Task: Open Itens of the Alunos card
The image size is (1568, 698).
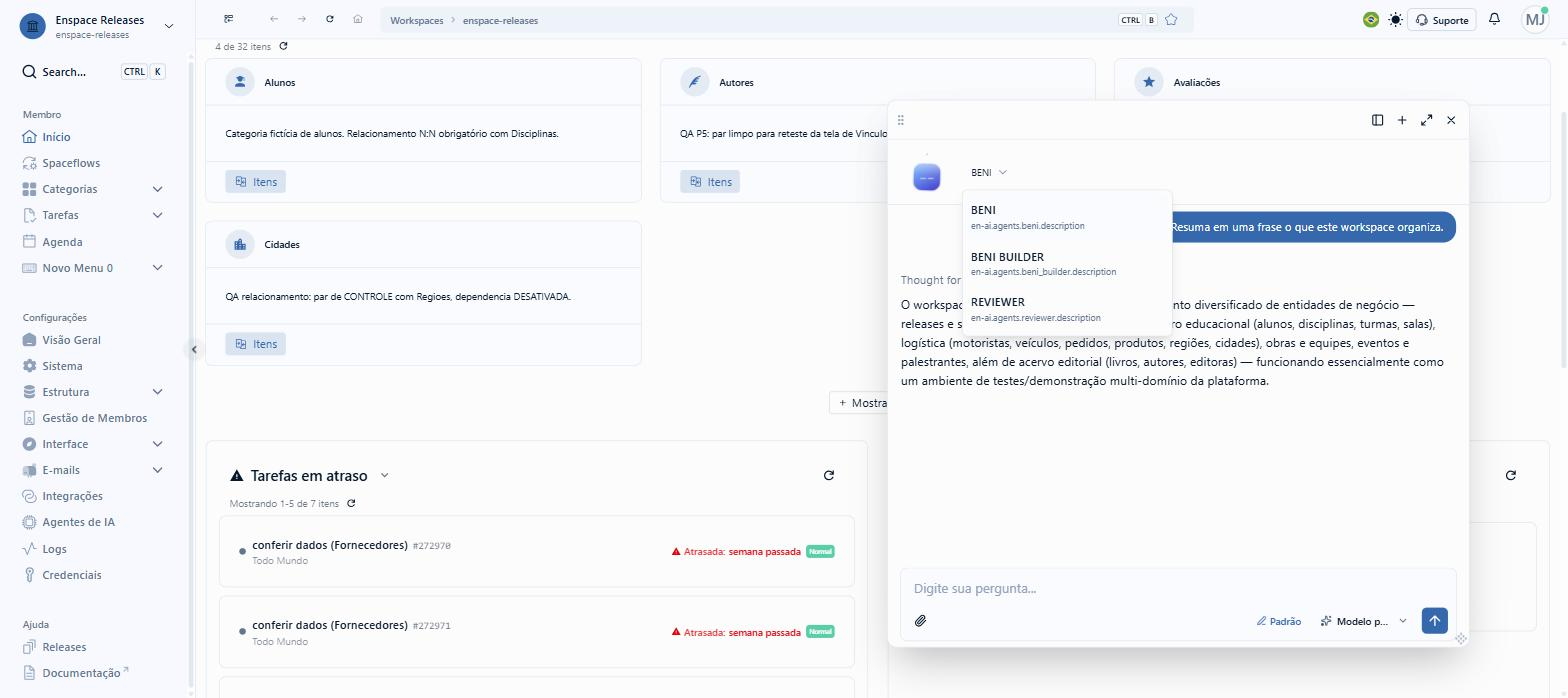Action: tap(256, 182)
